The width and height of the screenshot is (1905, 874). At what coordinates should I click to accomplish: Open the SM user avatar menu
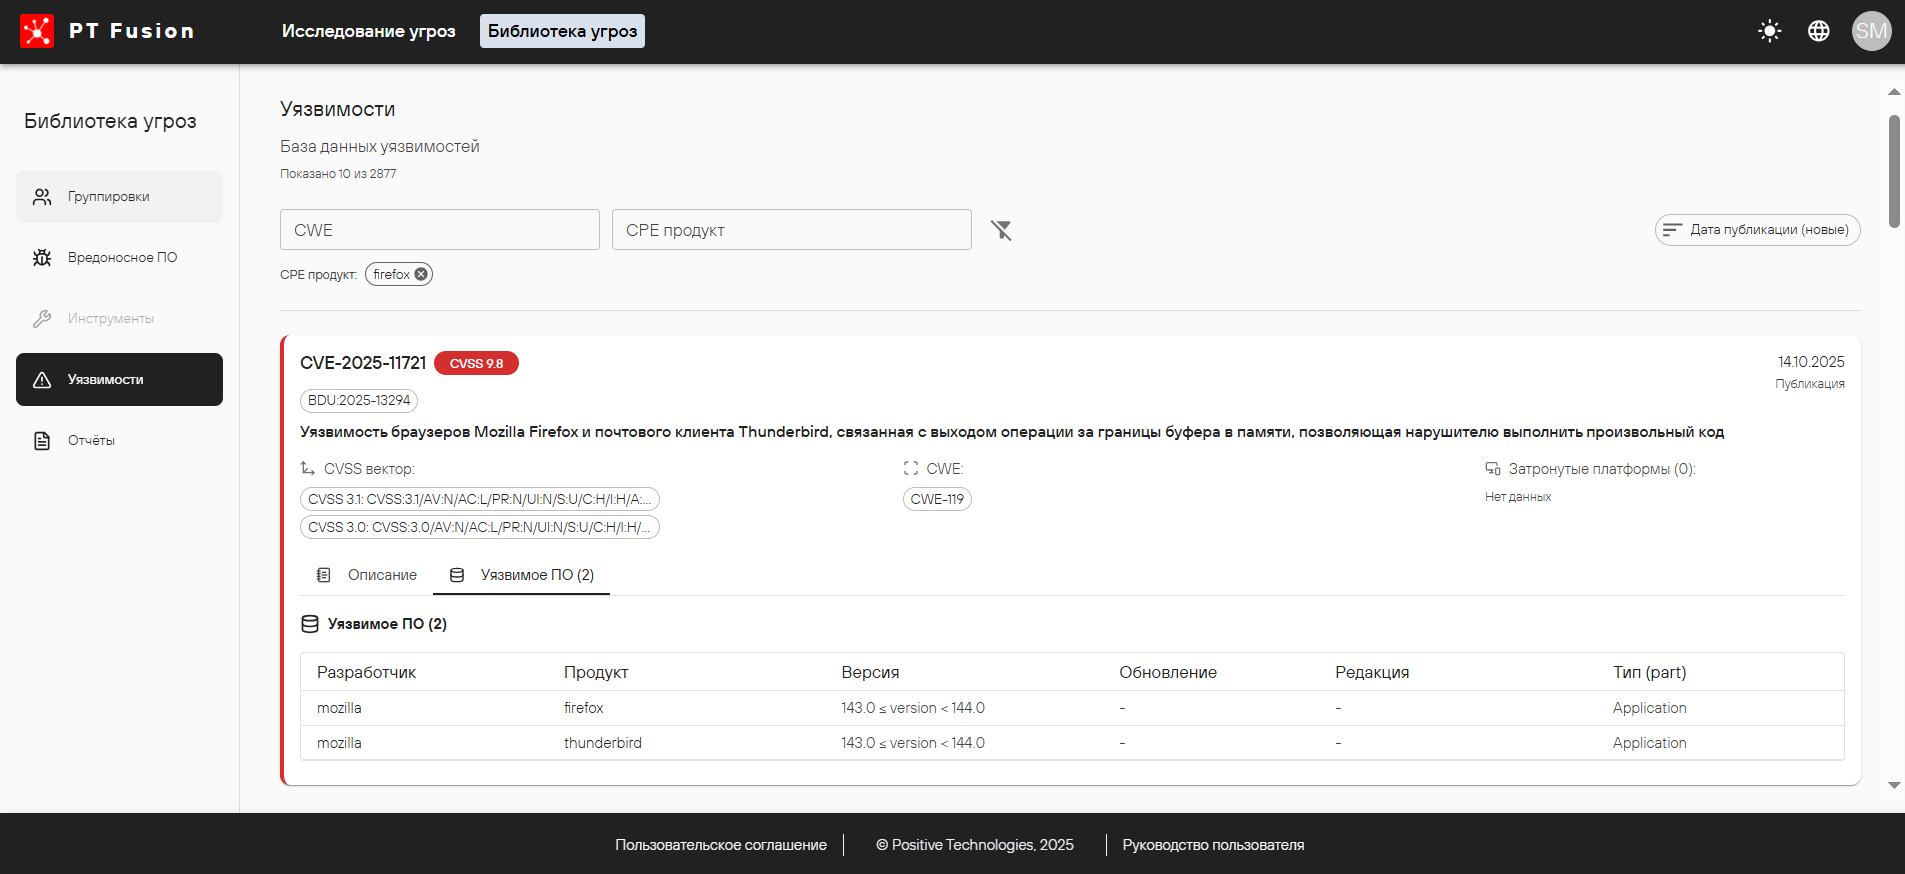point(1870,31)
